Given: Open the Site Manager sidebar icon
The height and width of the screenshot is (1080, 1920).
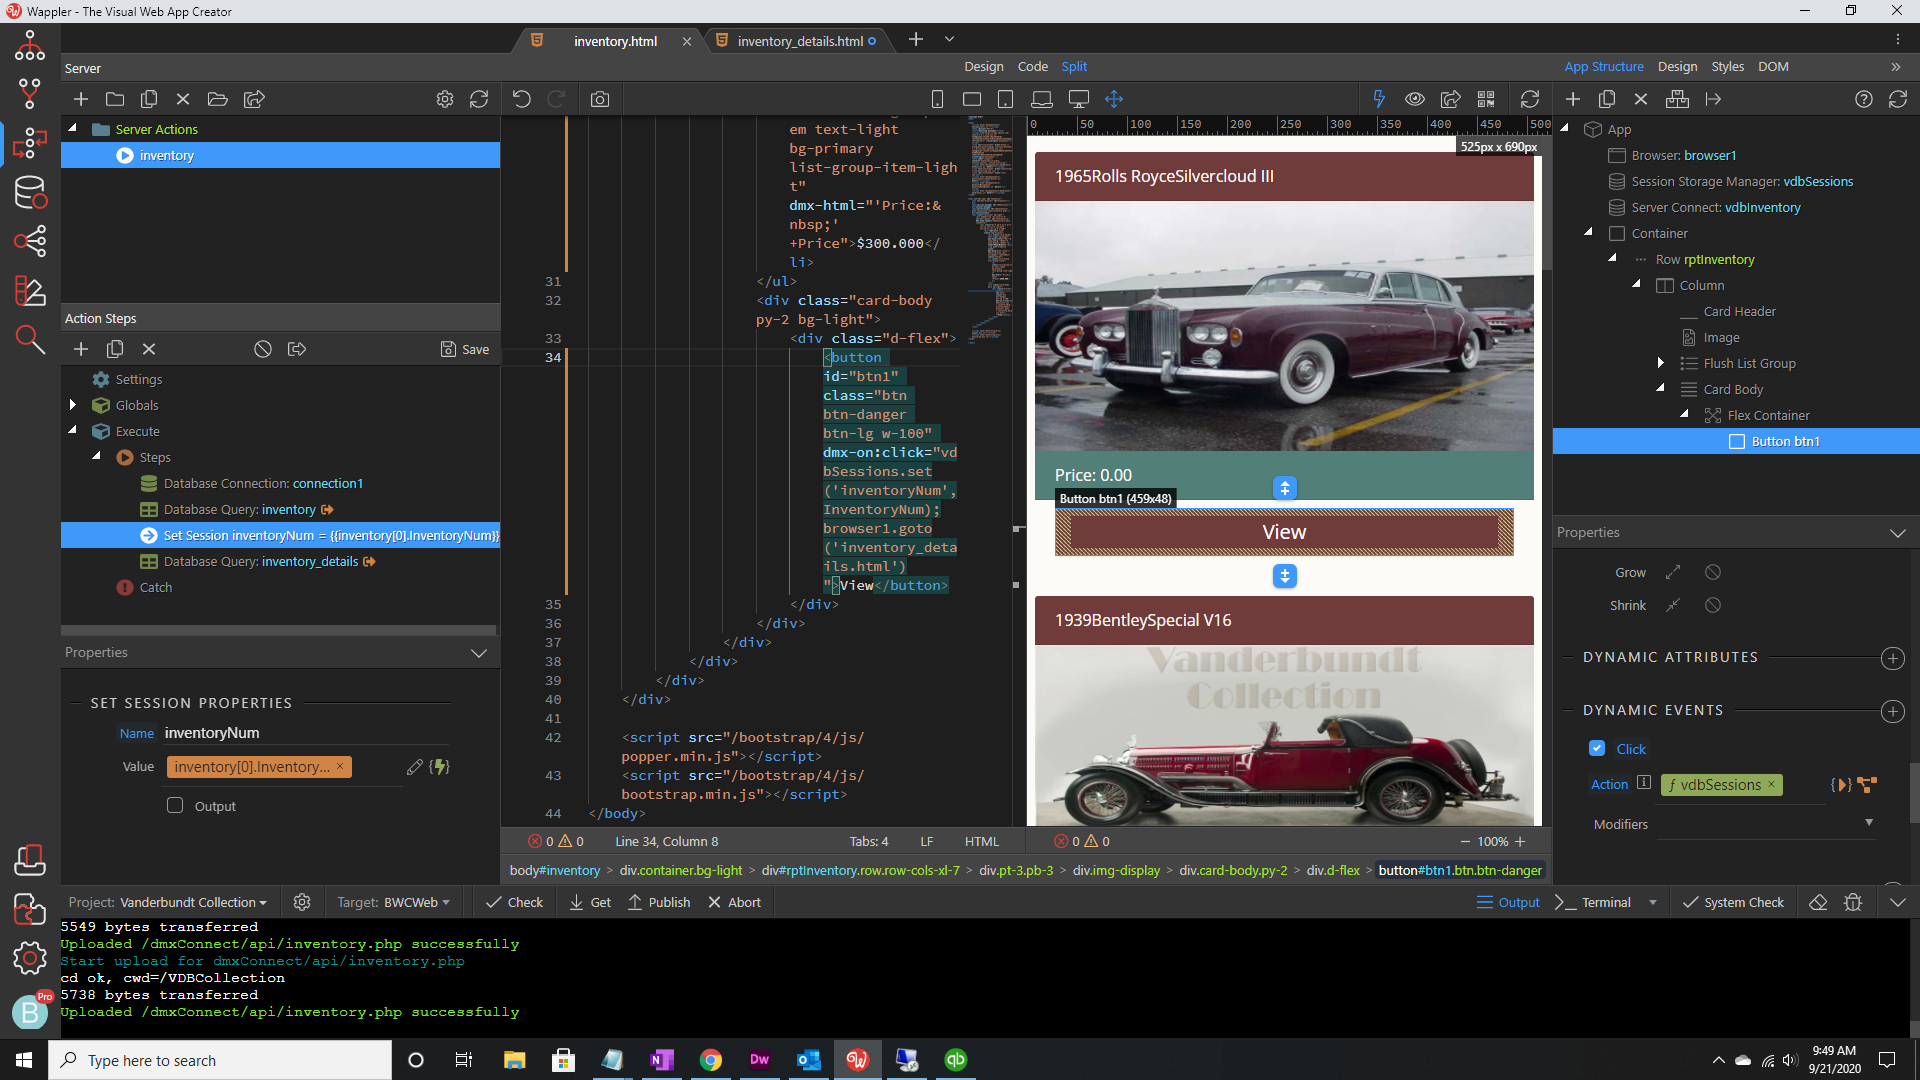Looking at the screenshot, I should (29, 46).
